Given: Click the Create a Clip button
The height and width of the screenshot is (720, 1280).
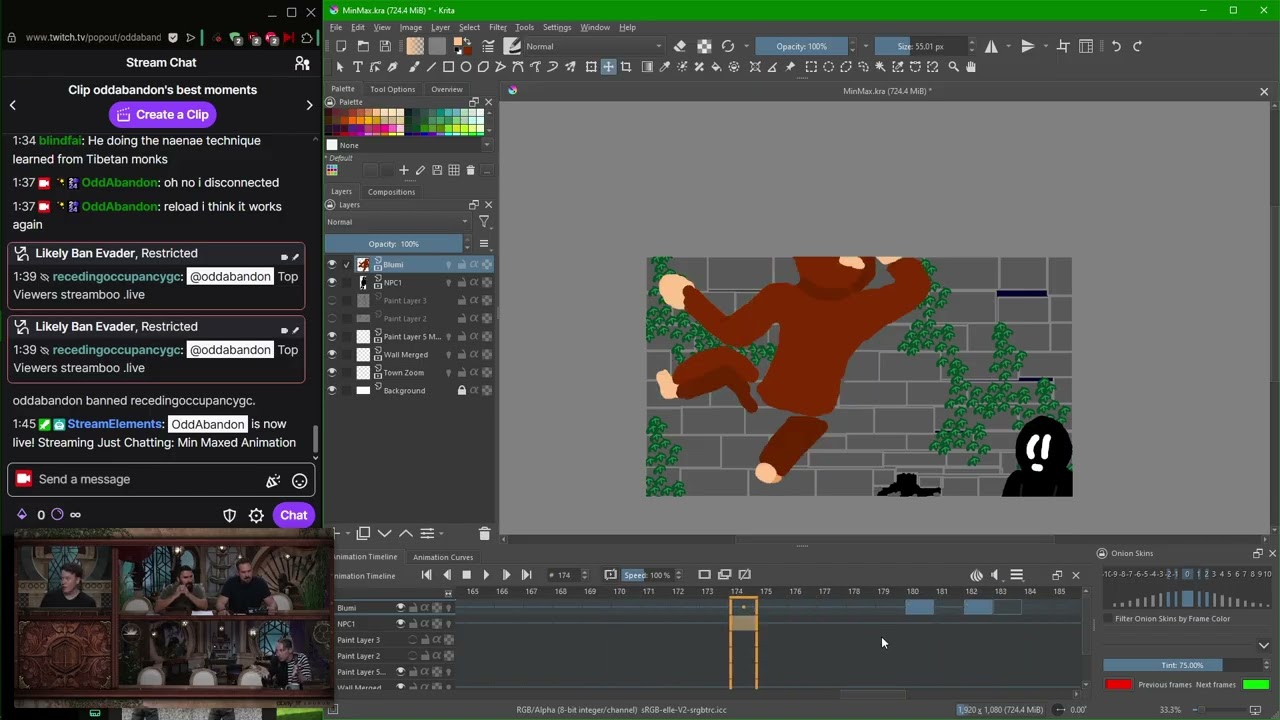Looking at the screenshot, I should (x=162, y=115).
